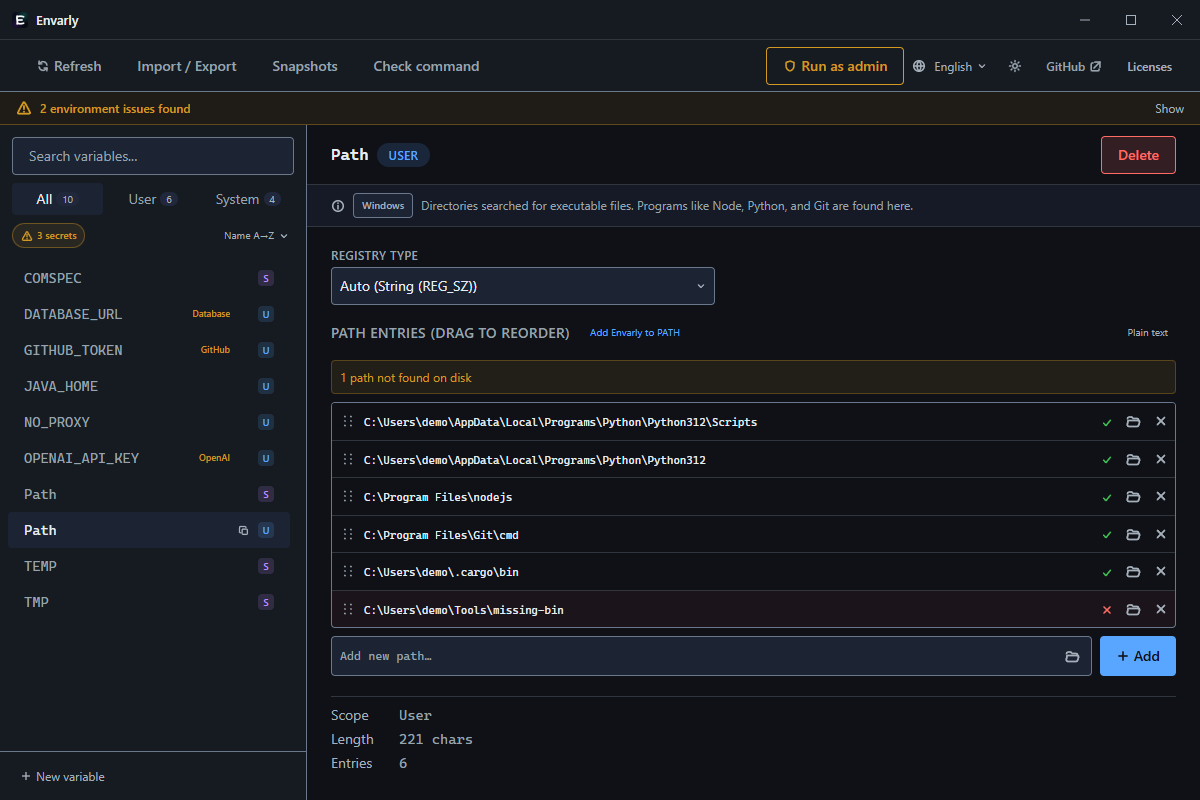Remove the Git\cmd path entry
This screenshot has width=1200, height=800.
coord(1161,535)
